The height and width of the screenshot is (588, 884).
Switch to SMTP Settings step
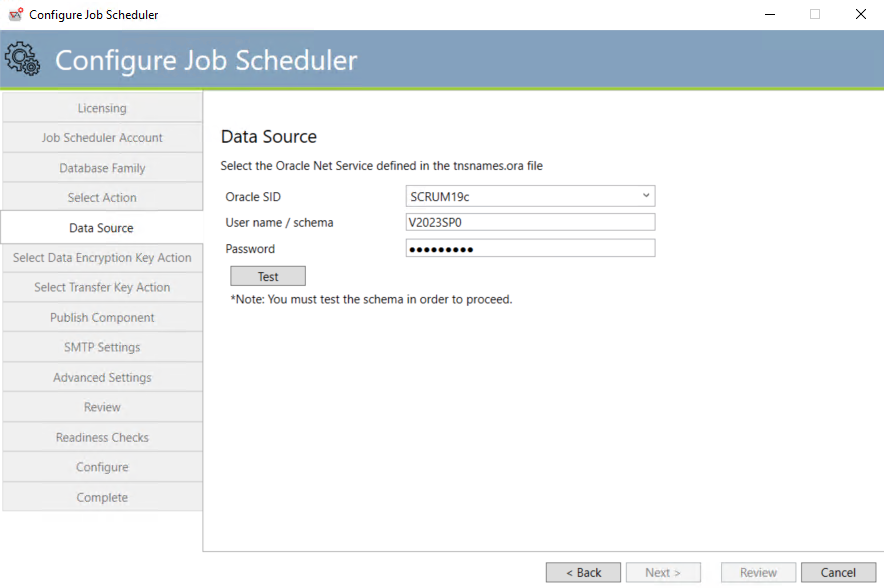pos(102,347)
